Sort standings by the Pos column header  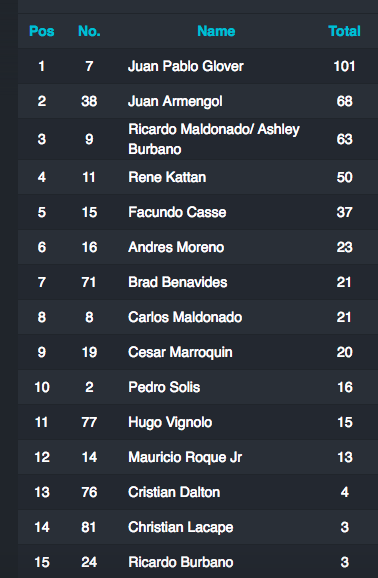(42, 31)
